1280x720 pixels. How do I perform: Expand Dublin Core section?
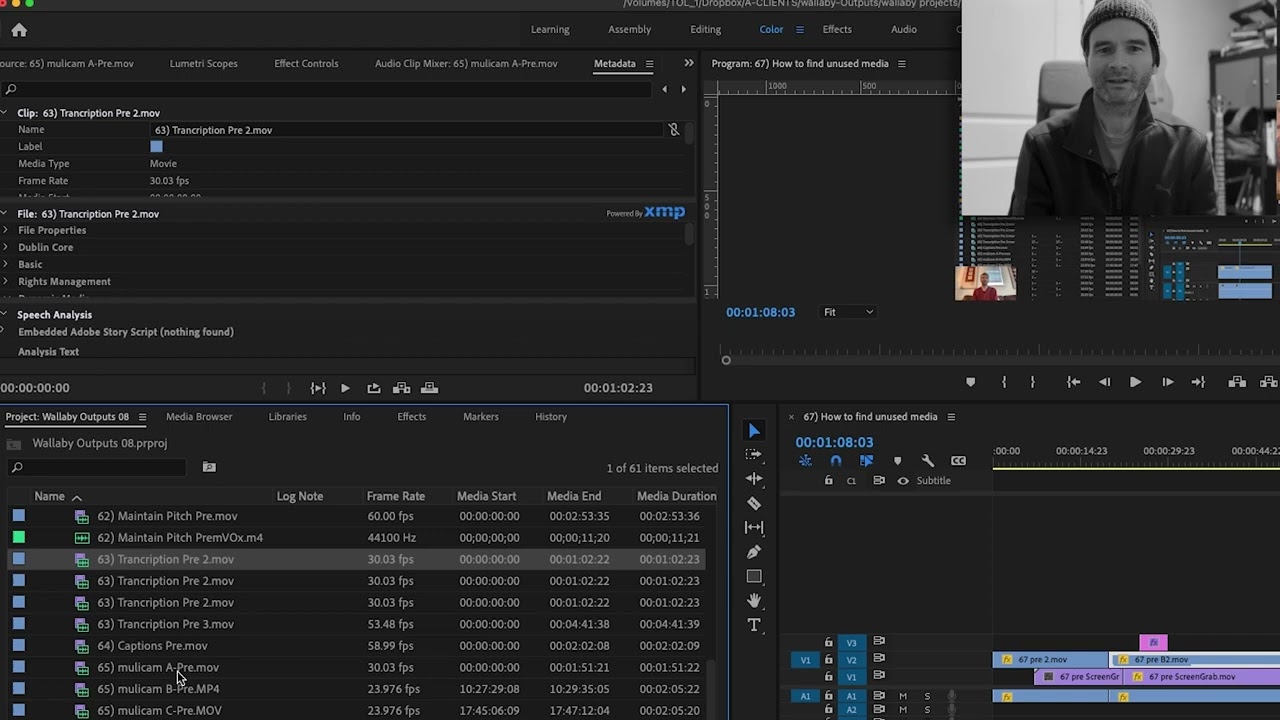6,247
